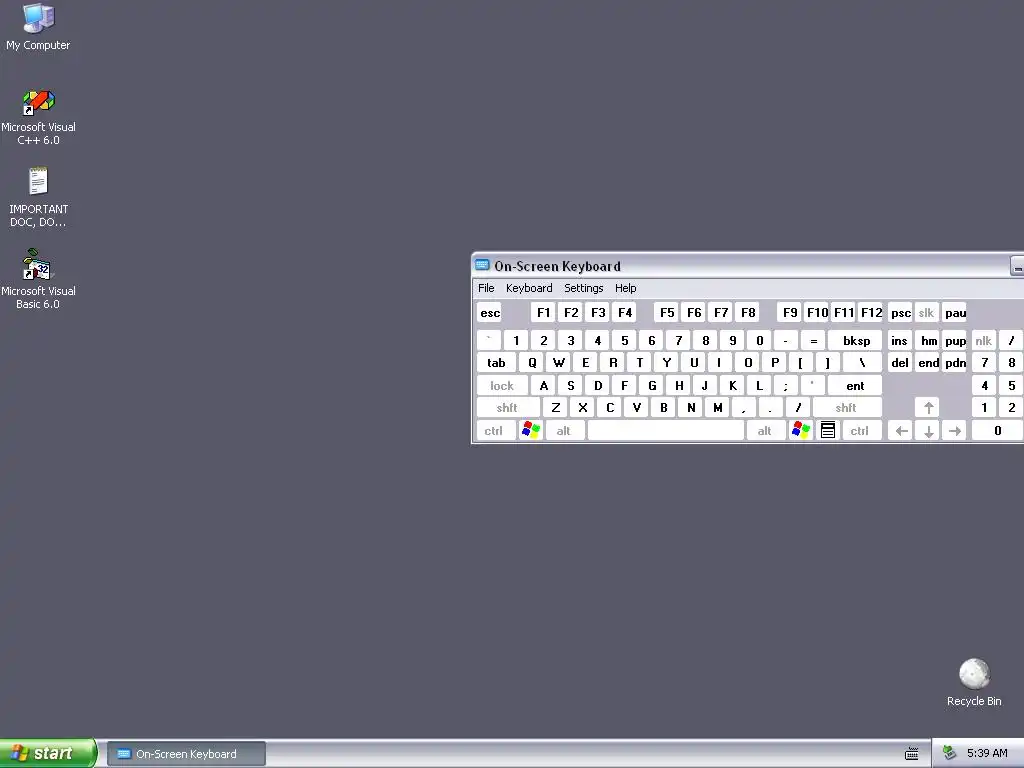Select the Microsoft Visual Basic 6.0 shortcut
The width and height of the screenshot is (1024, 768).
pyautogui.click(x=38, y=280)
